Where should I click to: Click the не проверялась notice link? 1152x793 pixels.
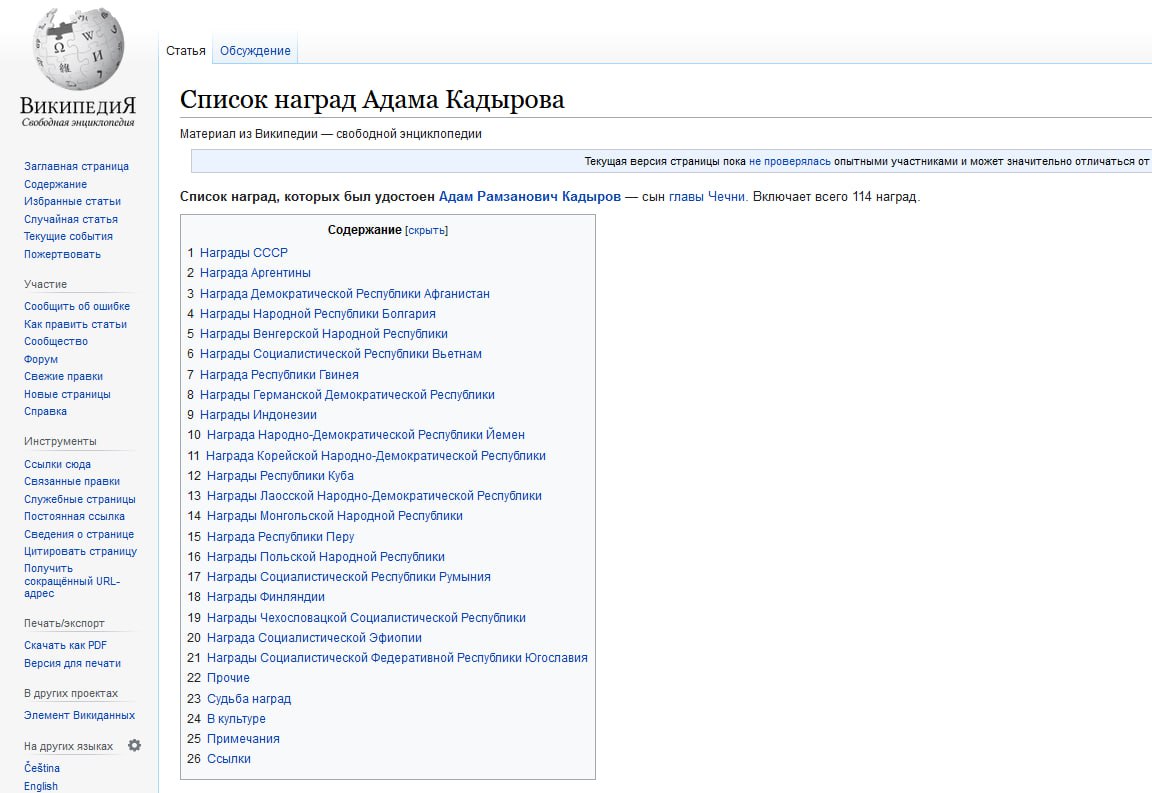point(789,161)
